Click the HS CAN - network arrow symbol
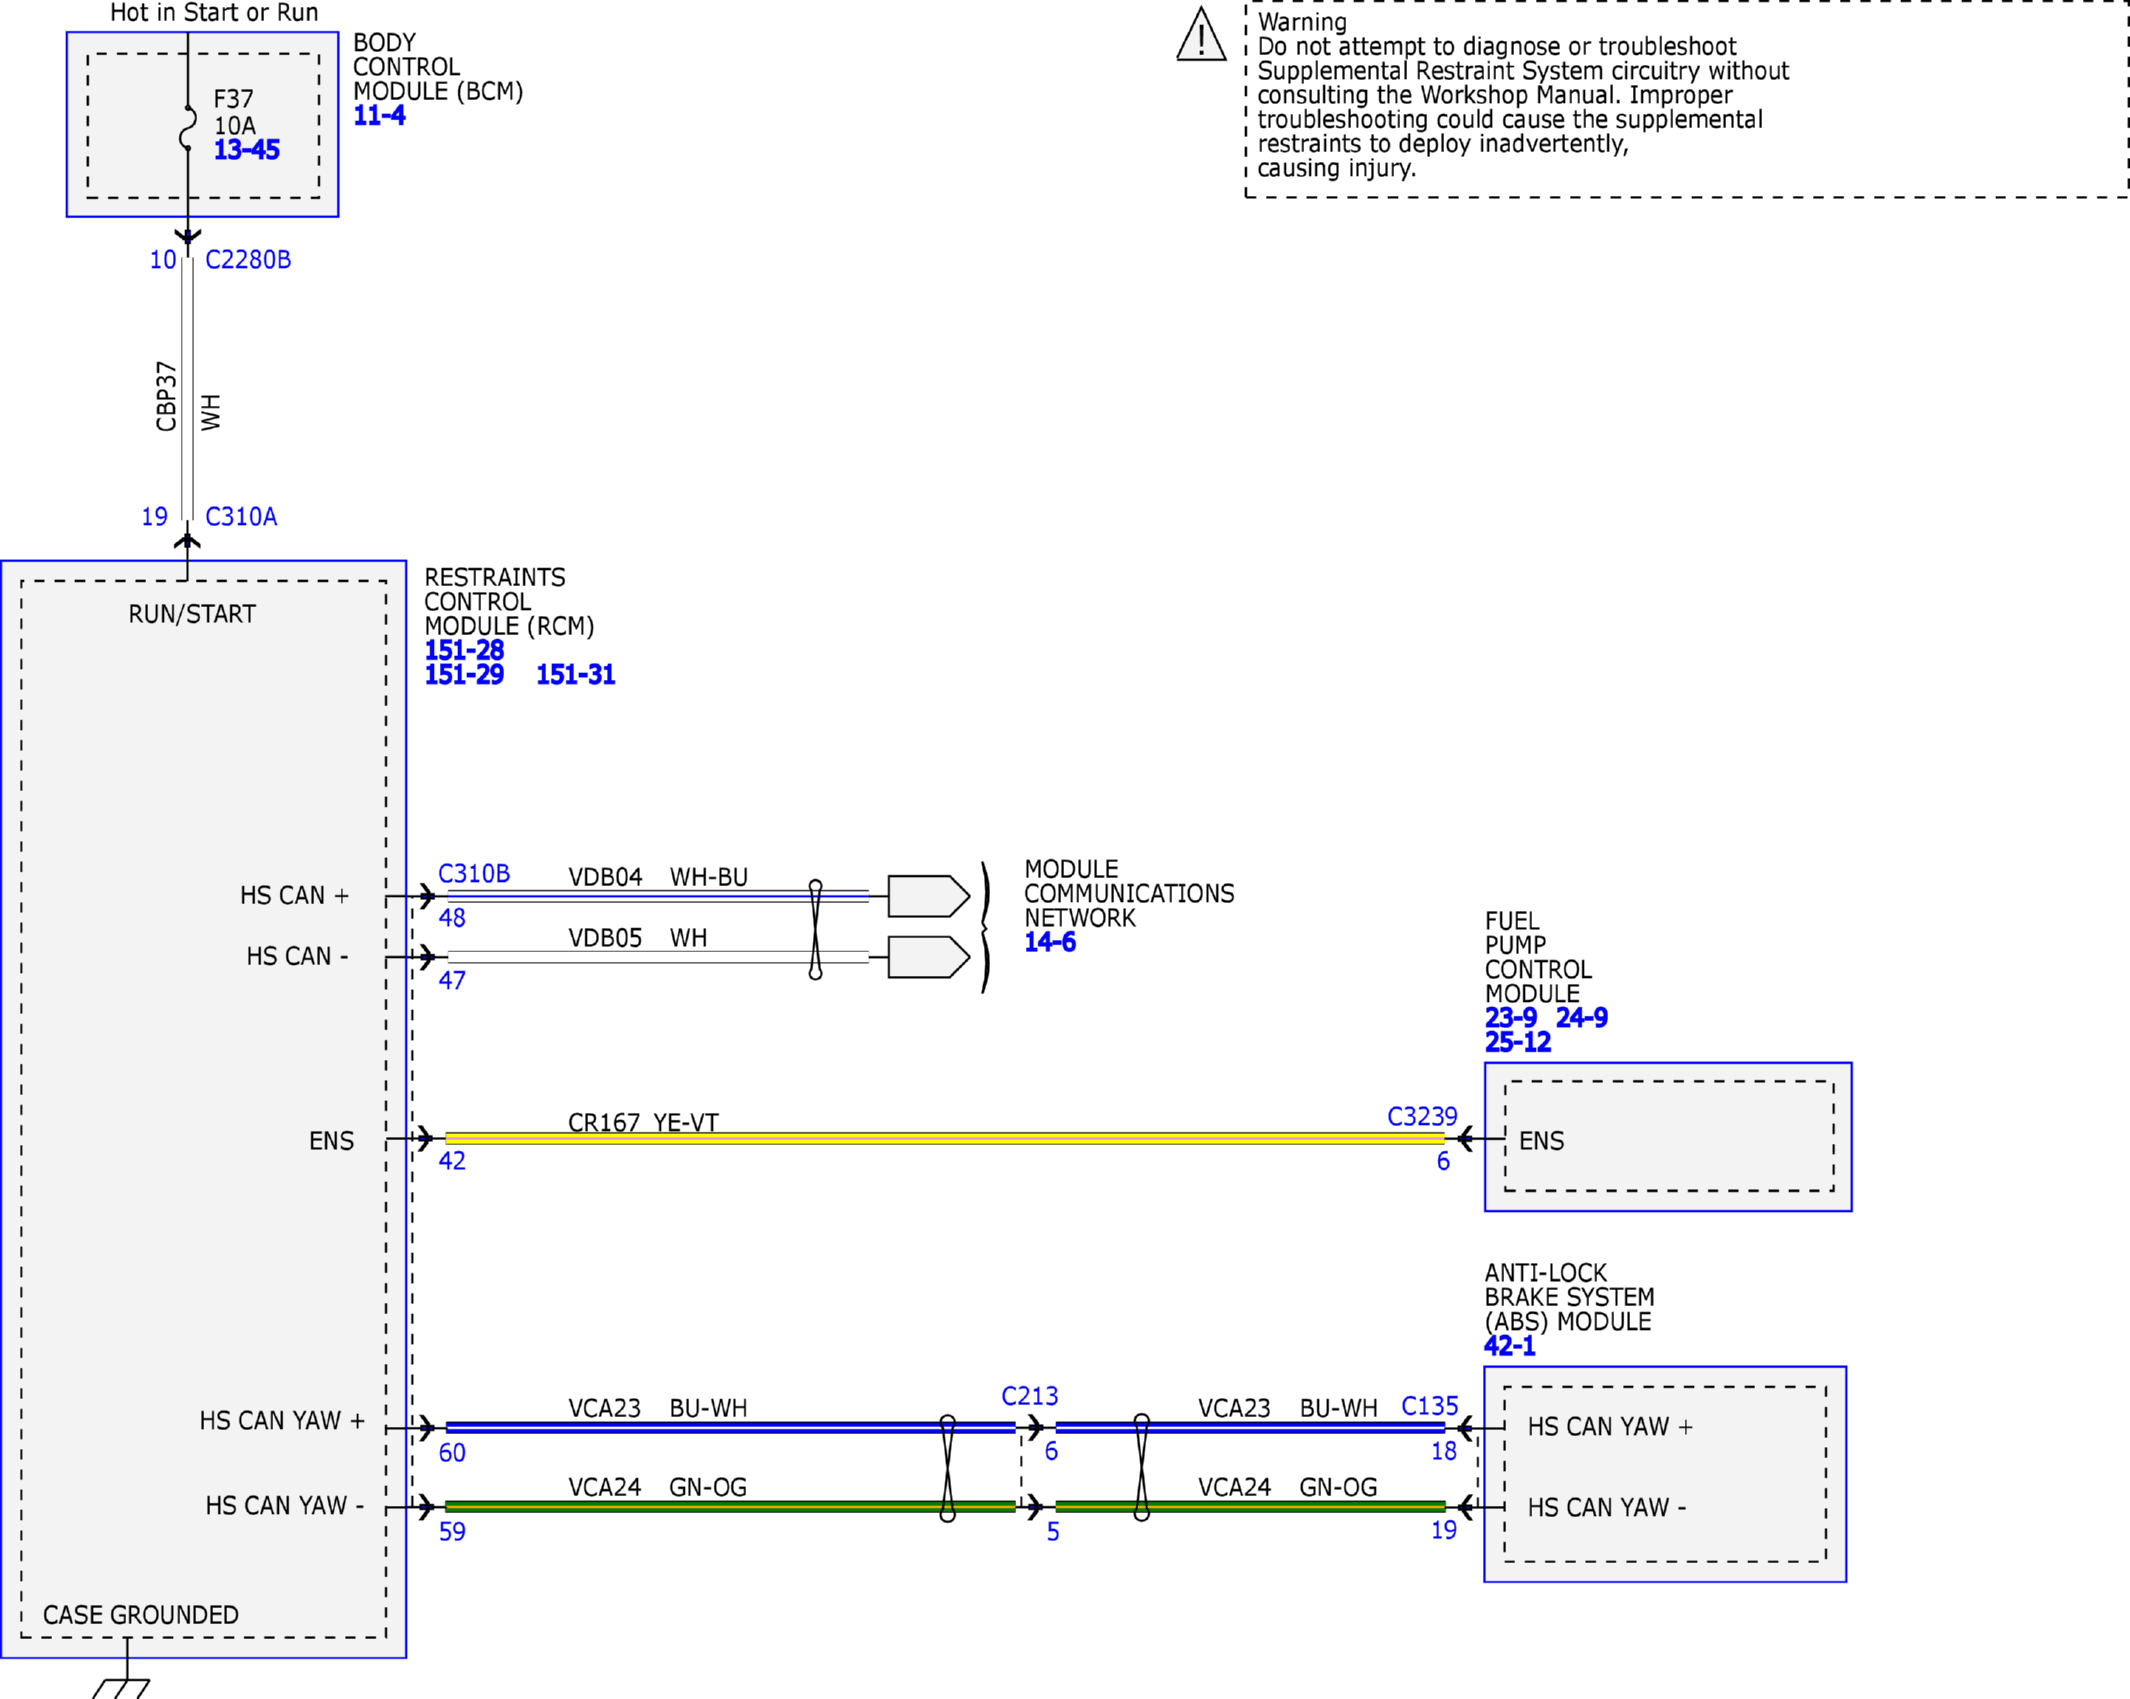Screen dimensions: 2130x1699 928,957
